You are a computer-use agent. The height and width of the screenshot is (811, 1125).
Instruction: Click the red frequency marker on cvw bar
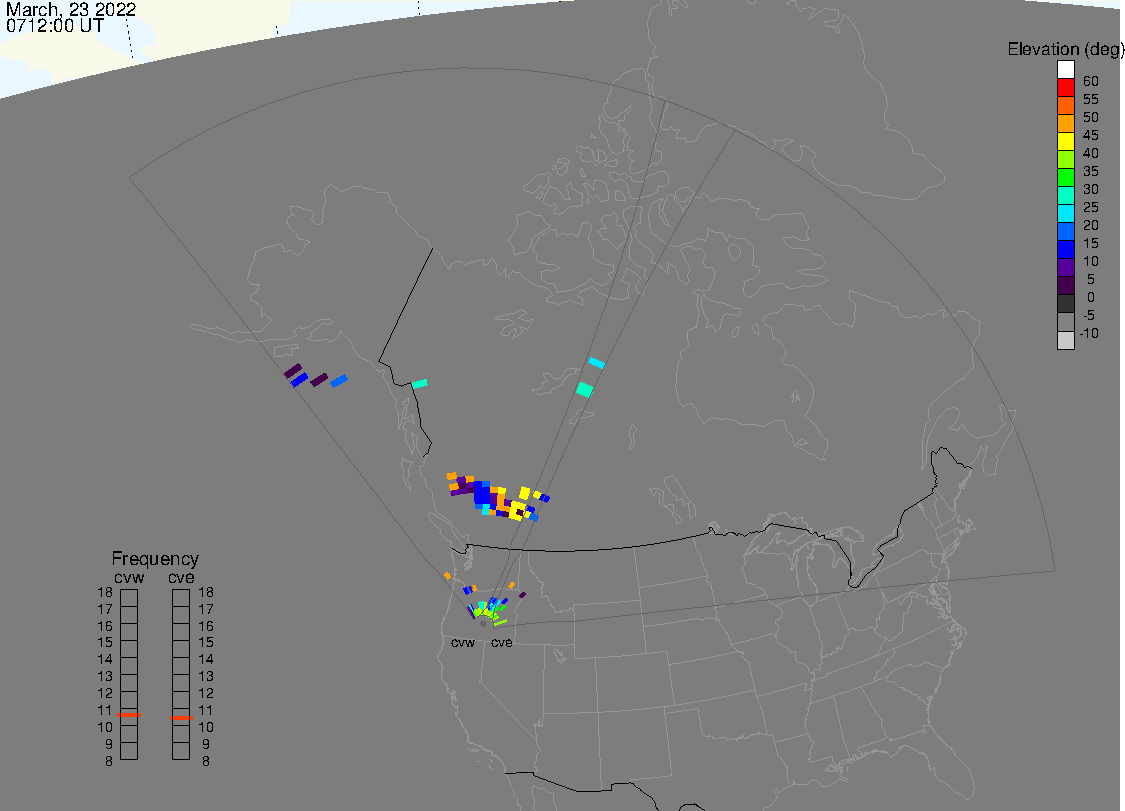(x=129, y=715)
